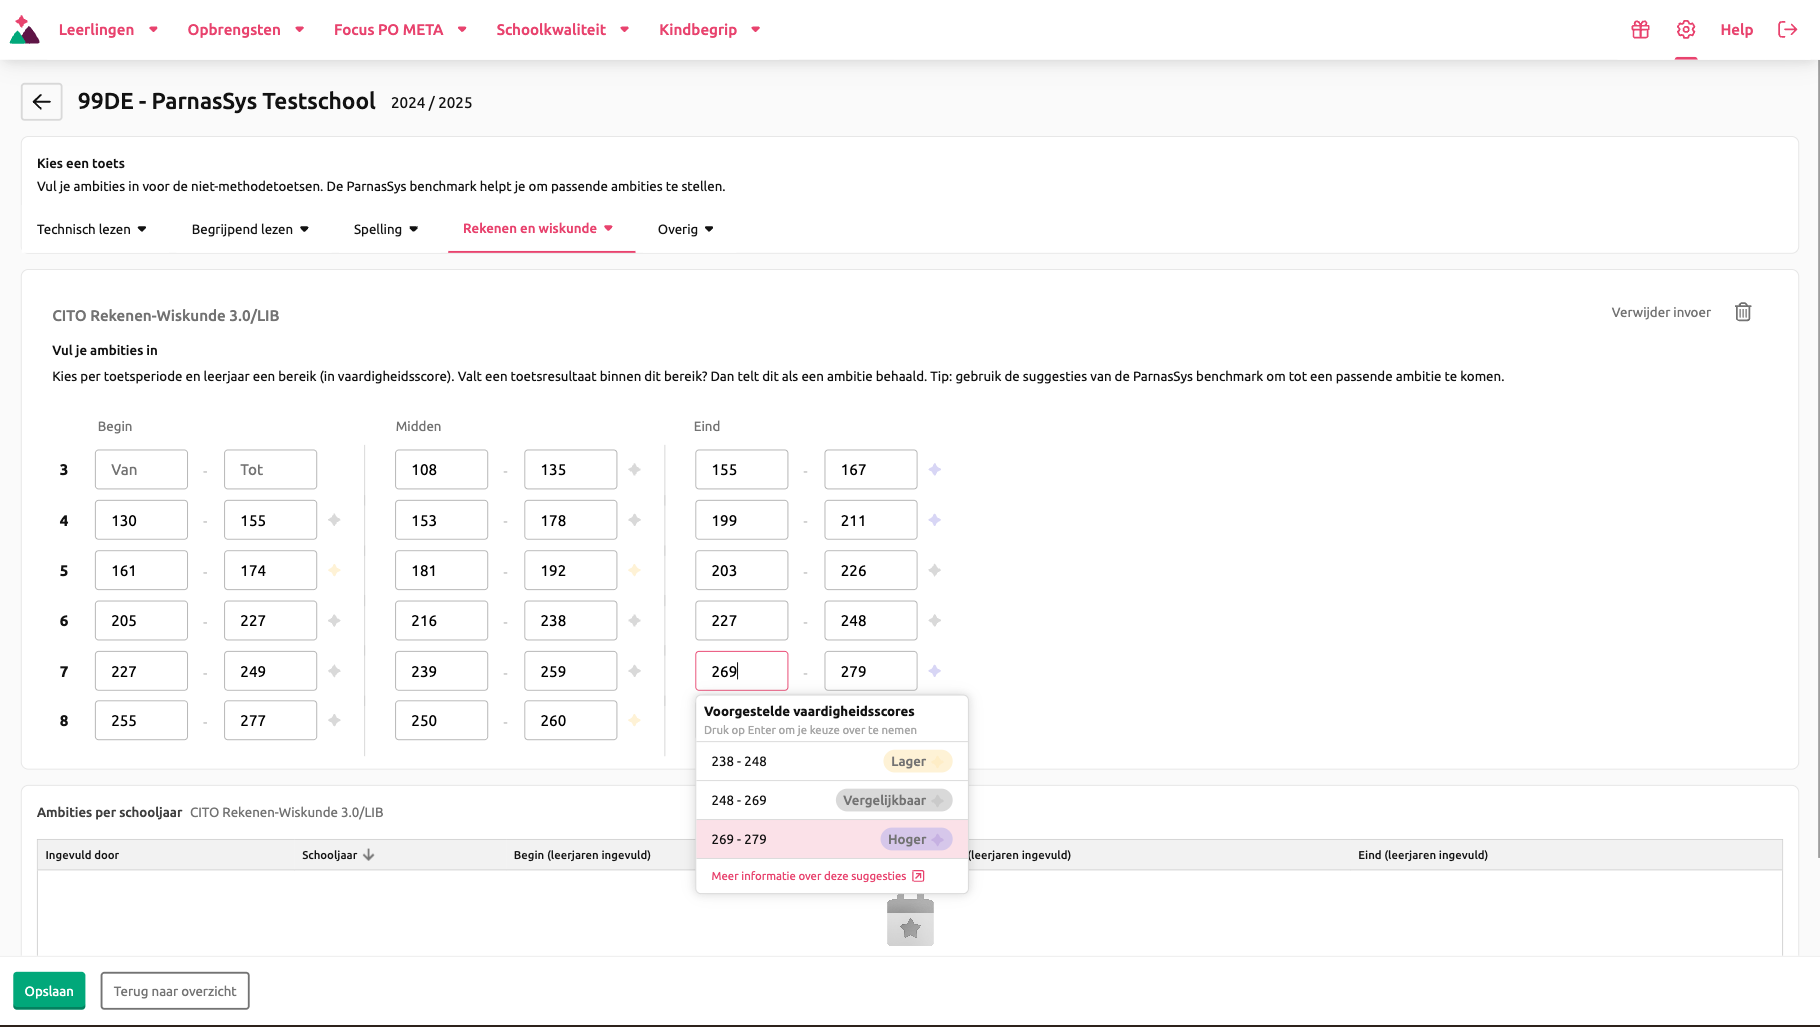1820x1027 pixels.
Task: Expand the Spelling dropdown
Action: [x=386, y=229]
